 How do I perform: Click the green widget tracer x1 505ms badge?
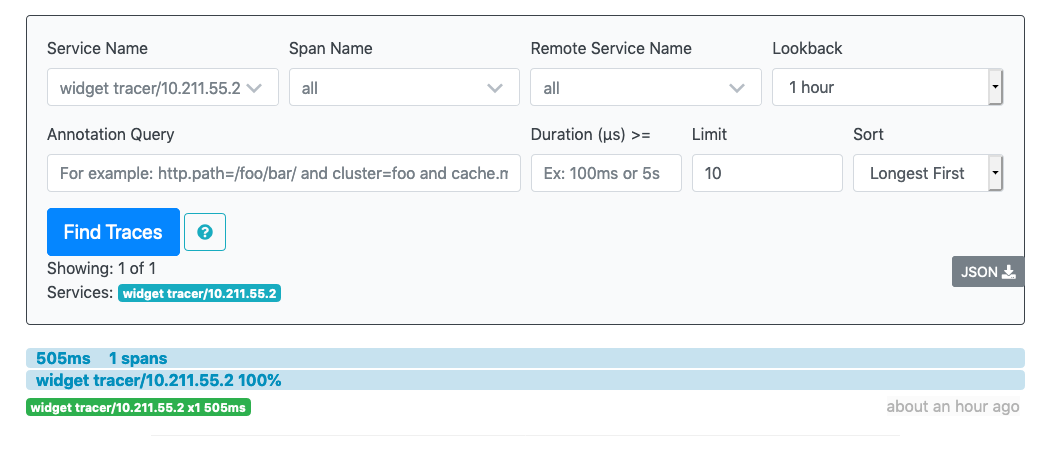coord(138,407)
